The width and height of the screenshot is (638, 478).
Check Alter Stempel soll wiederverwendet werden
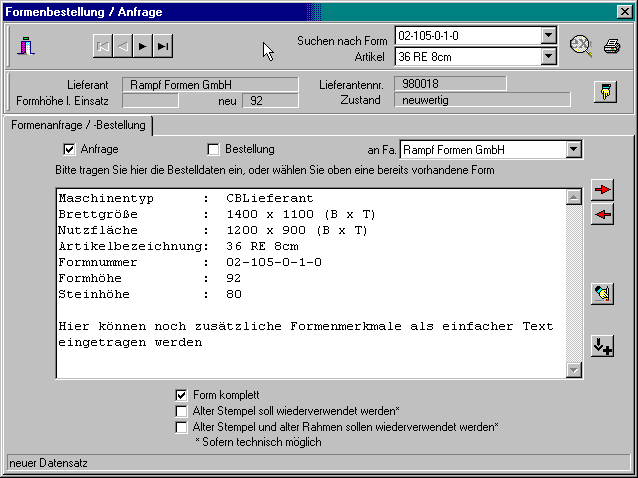click(181, 411)
